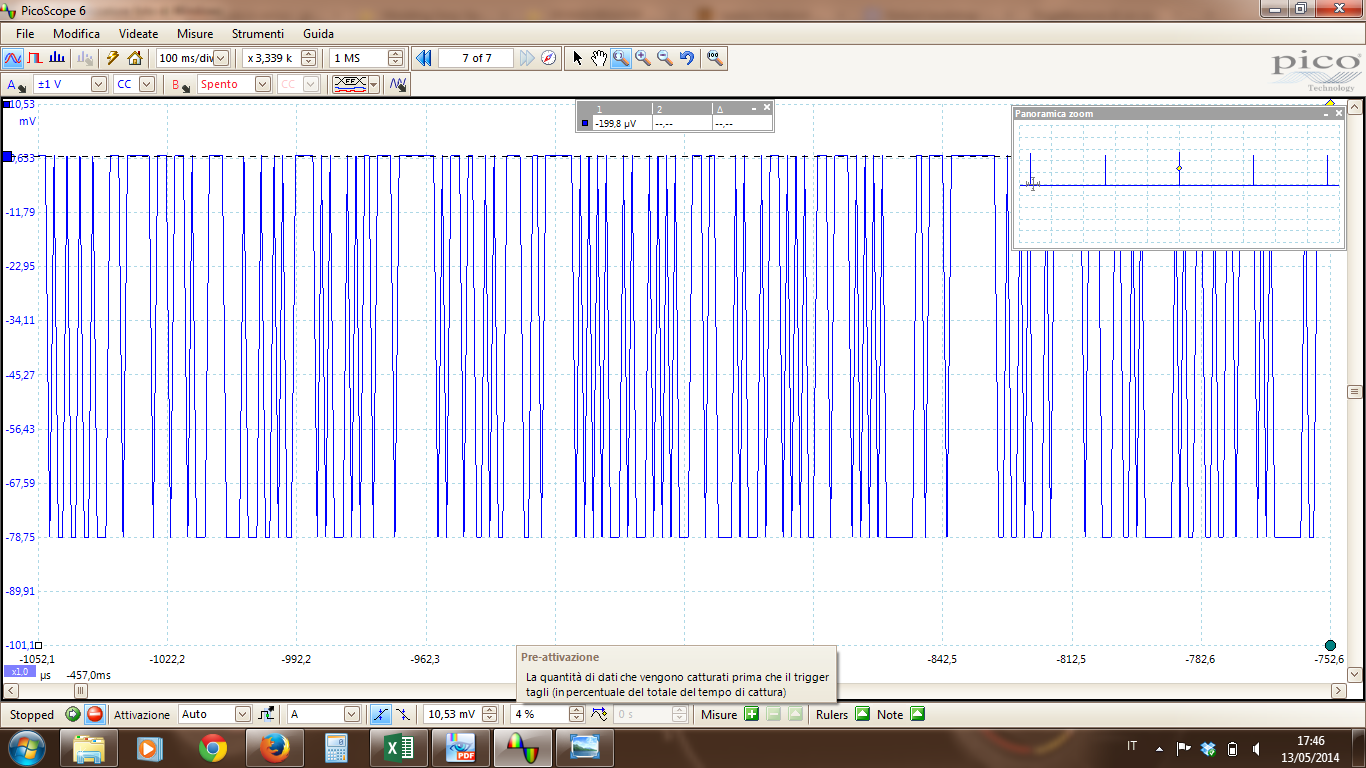Toggle falling edge trigger
Image resolution: width=1366 pixels, height=768 pixels.
click(402, 714)
